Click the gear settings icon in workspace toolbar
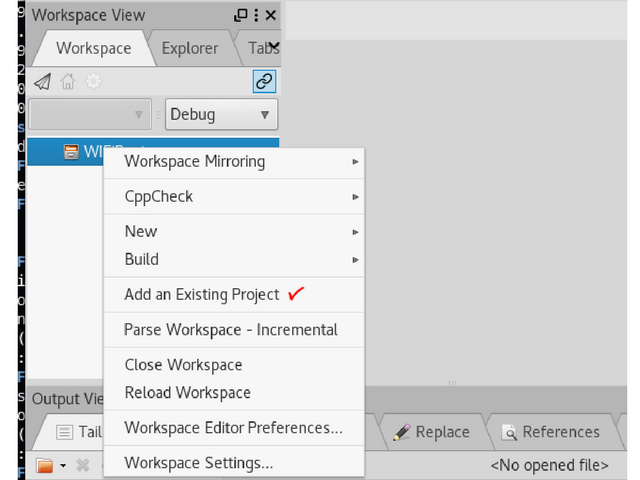Image resolution: width=640 pixels, height=480 pixels. tap(93, 82)
